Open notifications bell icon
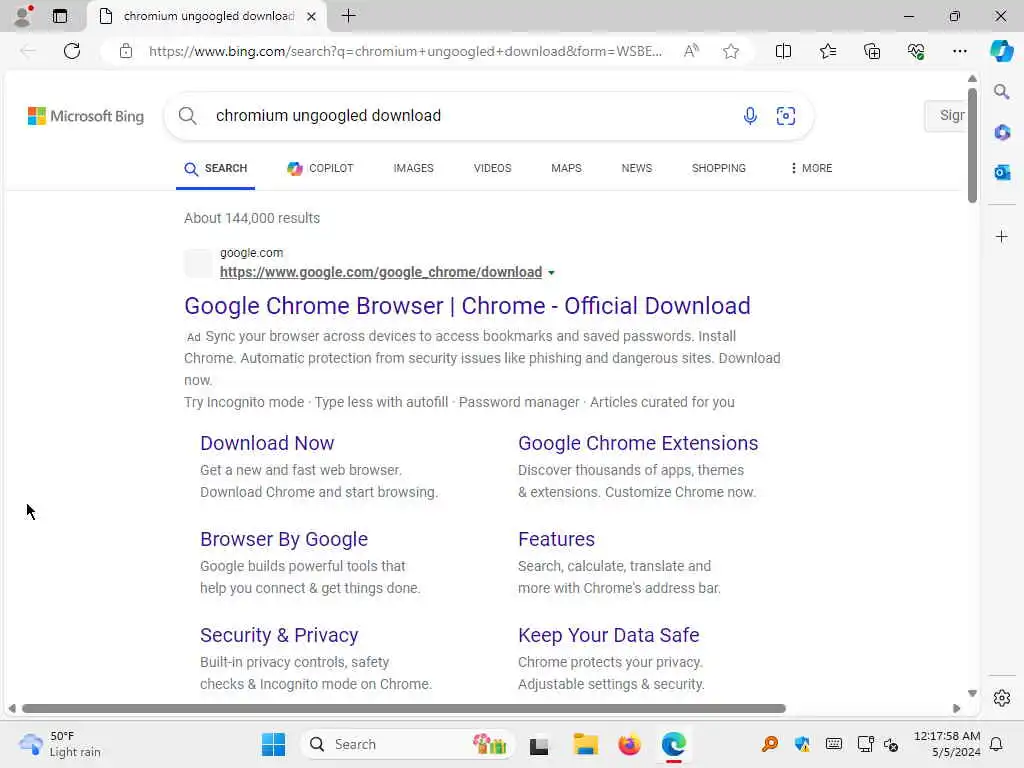The height and width of the screenshot is (768, 1024). [x=996, y=744]
